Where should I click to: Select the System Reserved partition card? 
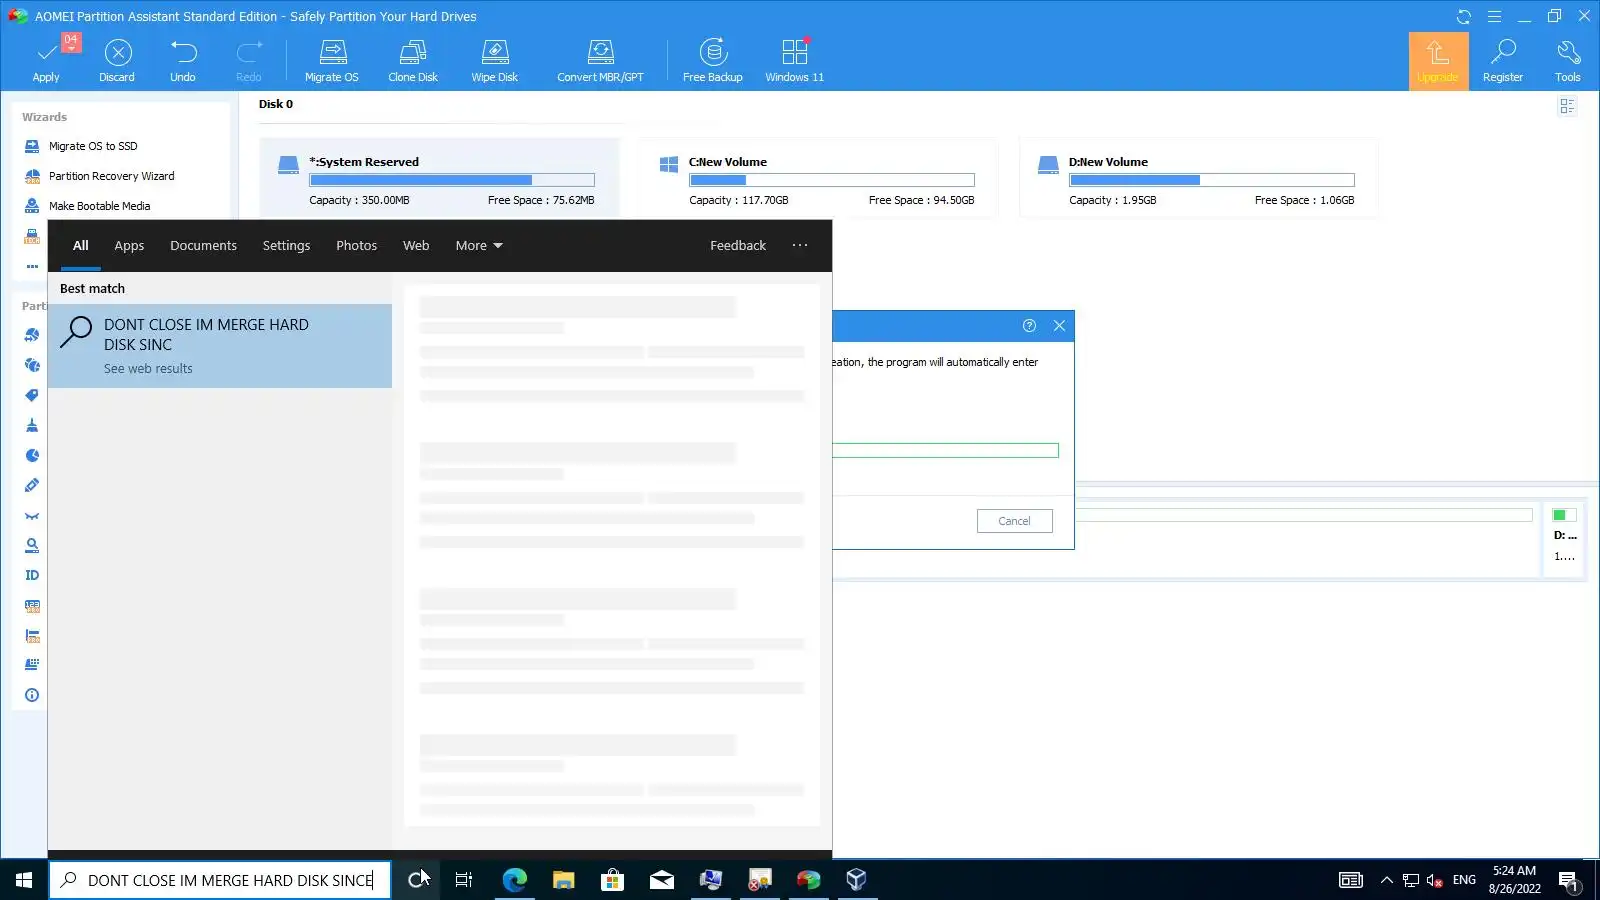click(439, 178)
